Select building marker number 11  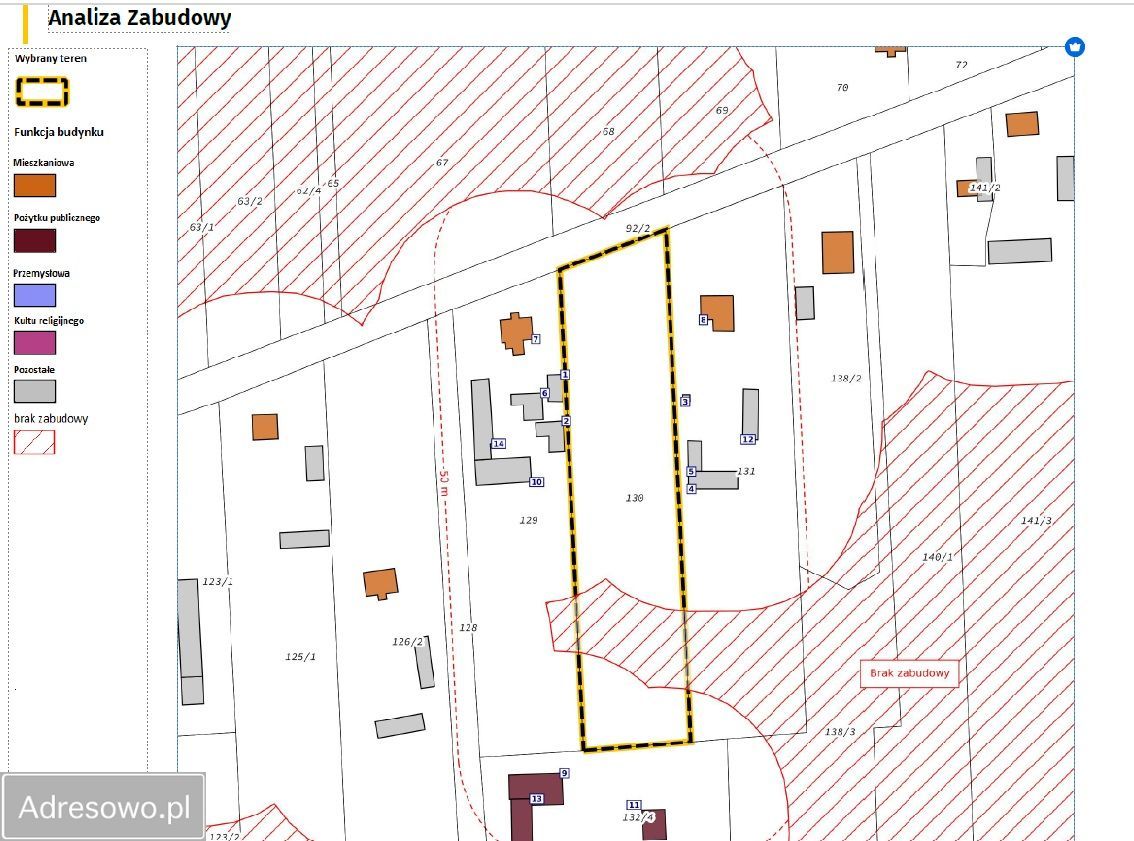[634, 805]
